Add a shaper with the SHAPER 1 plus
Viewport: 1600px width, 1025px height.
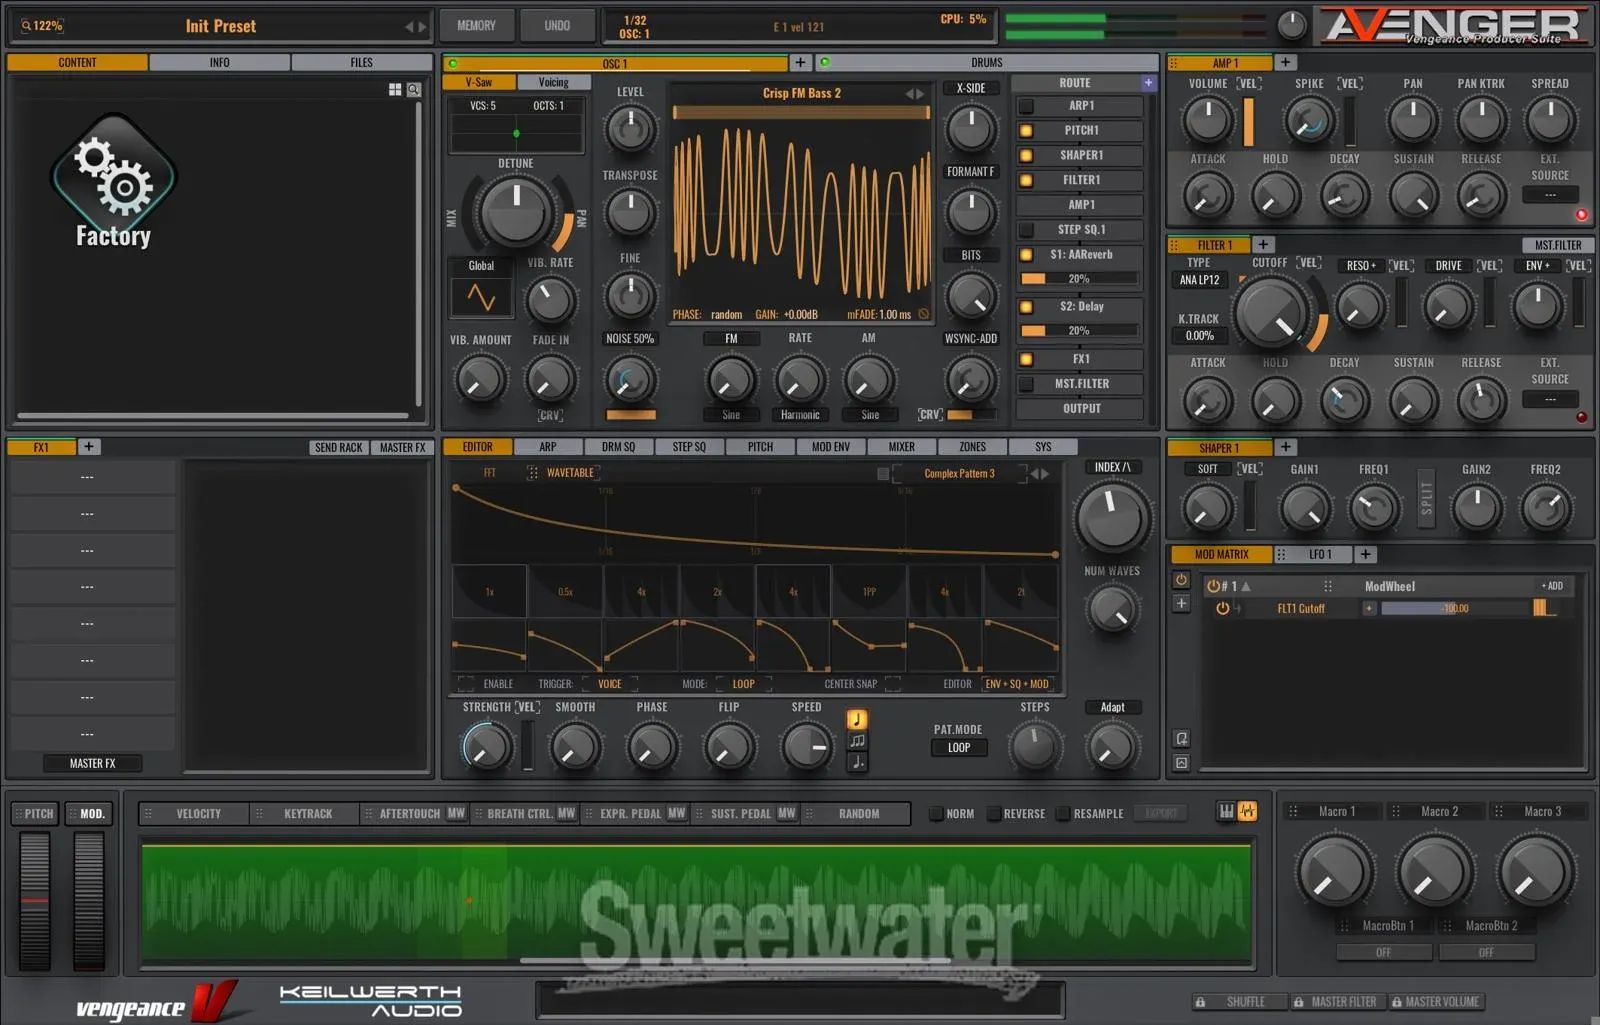coord(1286,447)
